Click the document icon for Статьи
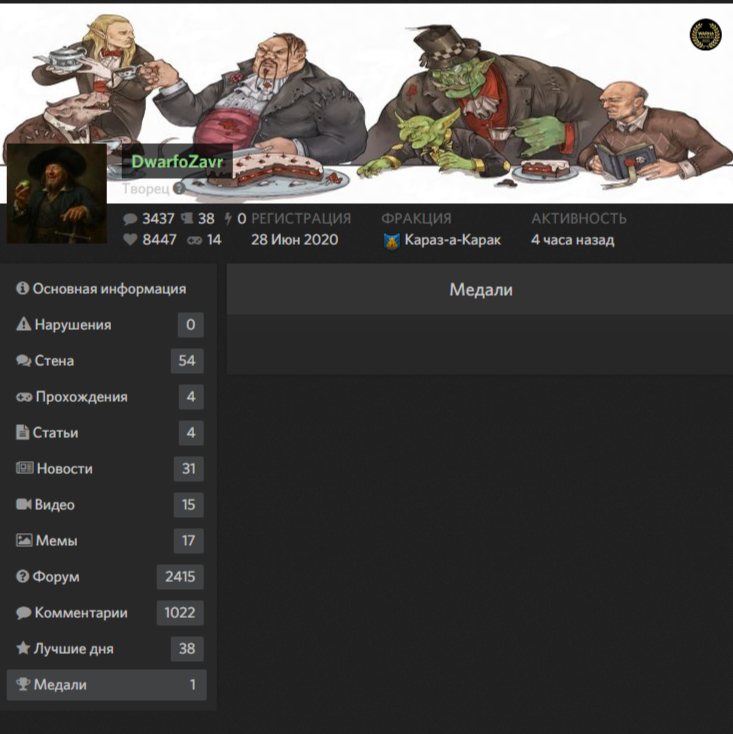Viewport: 733px width, 734px height. click(x=22, y=432)
